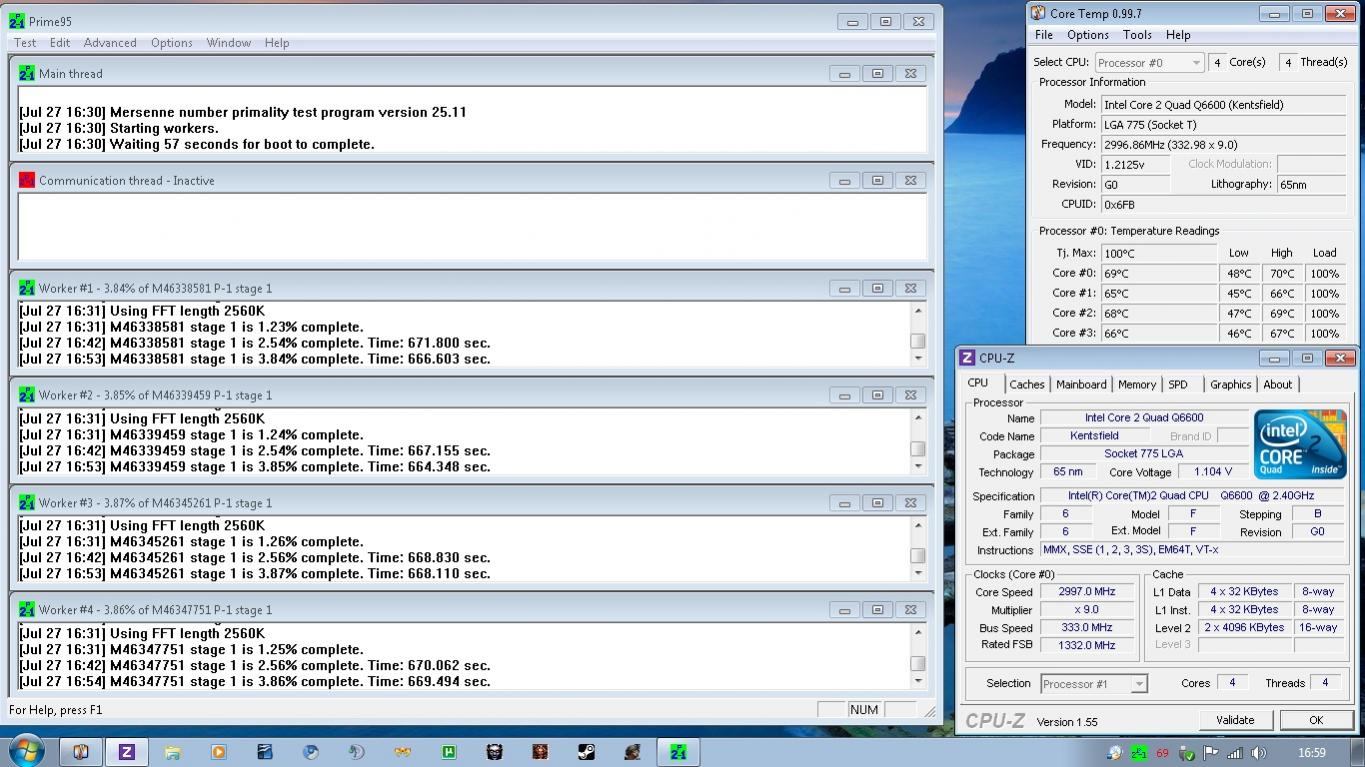This screenshot has width=1365, height=767.
Task: Open uTorrent from the taskbar
Action: click(449, 752)
